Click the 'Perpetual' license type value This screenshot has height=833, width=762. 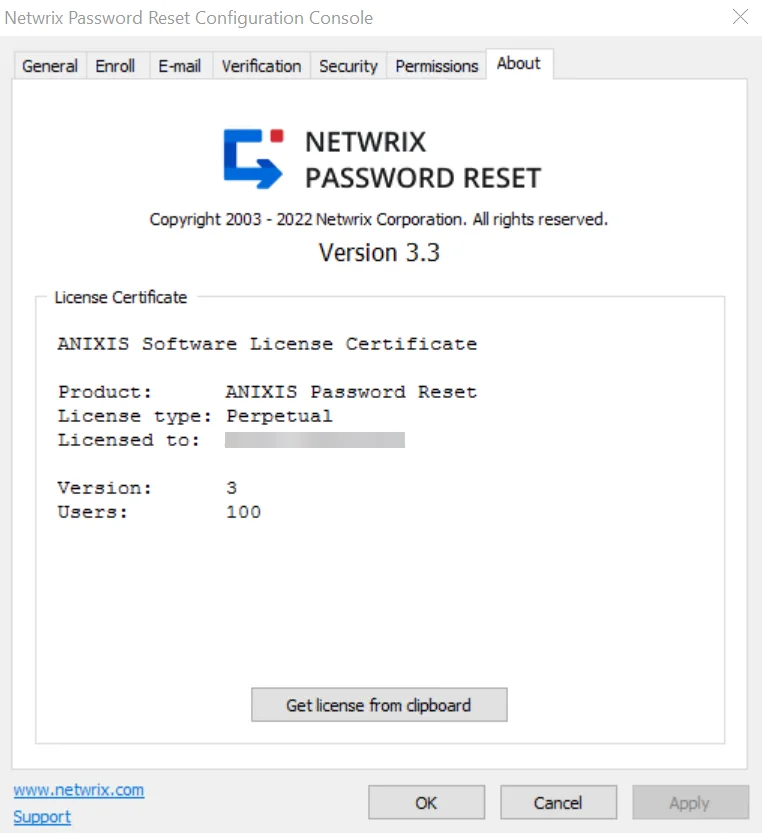[x=280, y=416]
